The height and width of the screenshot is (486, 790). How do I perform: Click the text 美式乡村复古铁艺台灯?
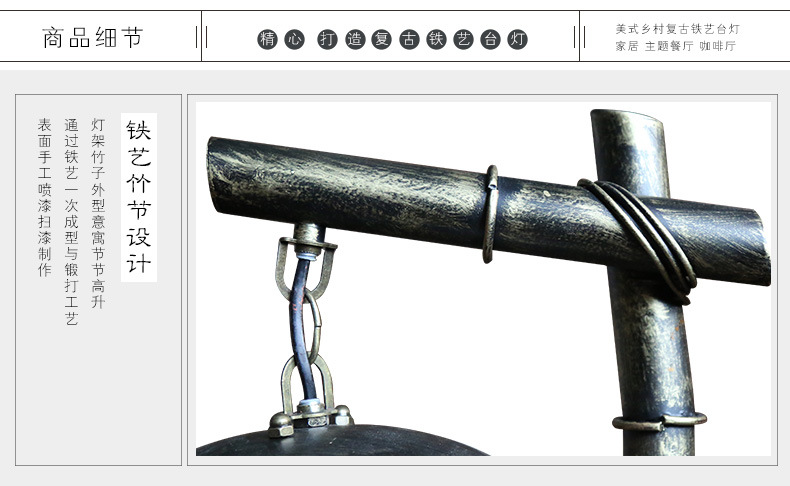pyautogui.click(x=678, y=29)
